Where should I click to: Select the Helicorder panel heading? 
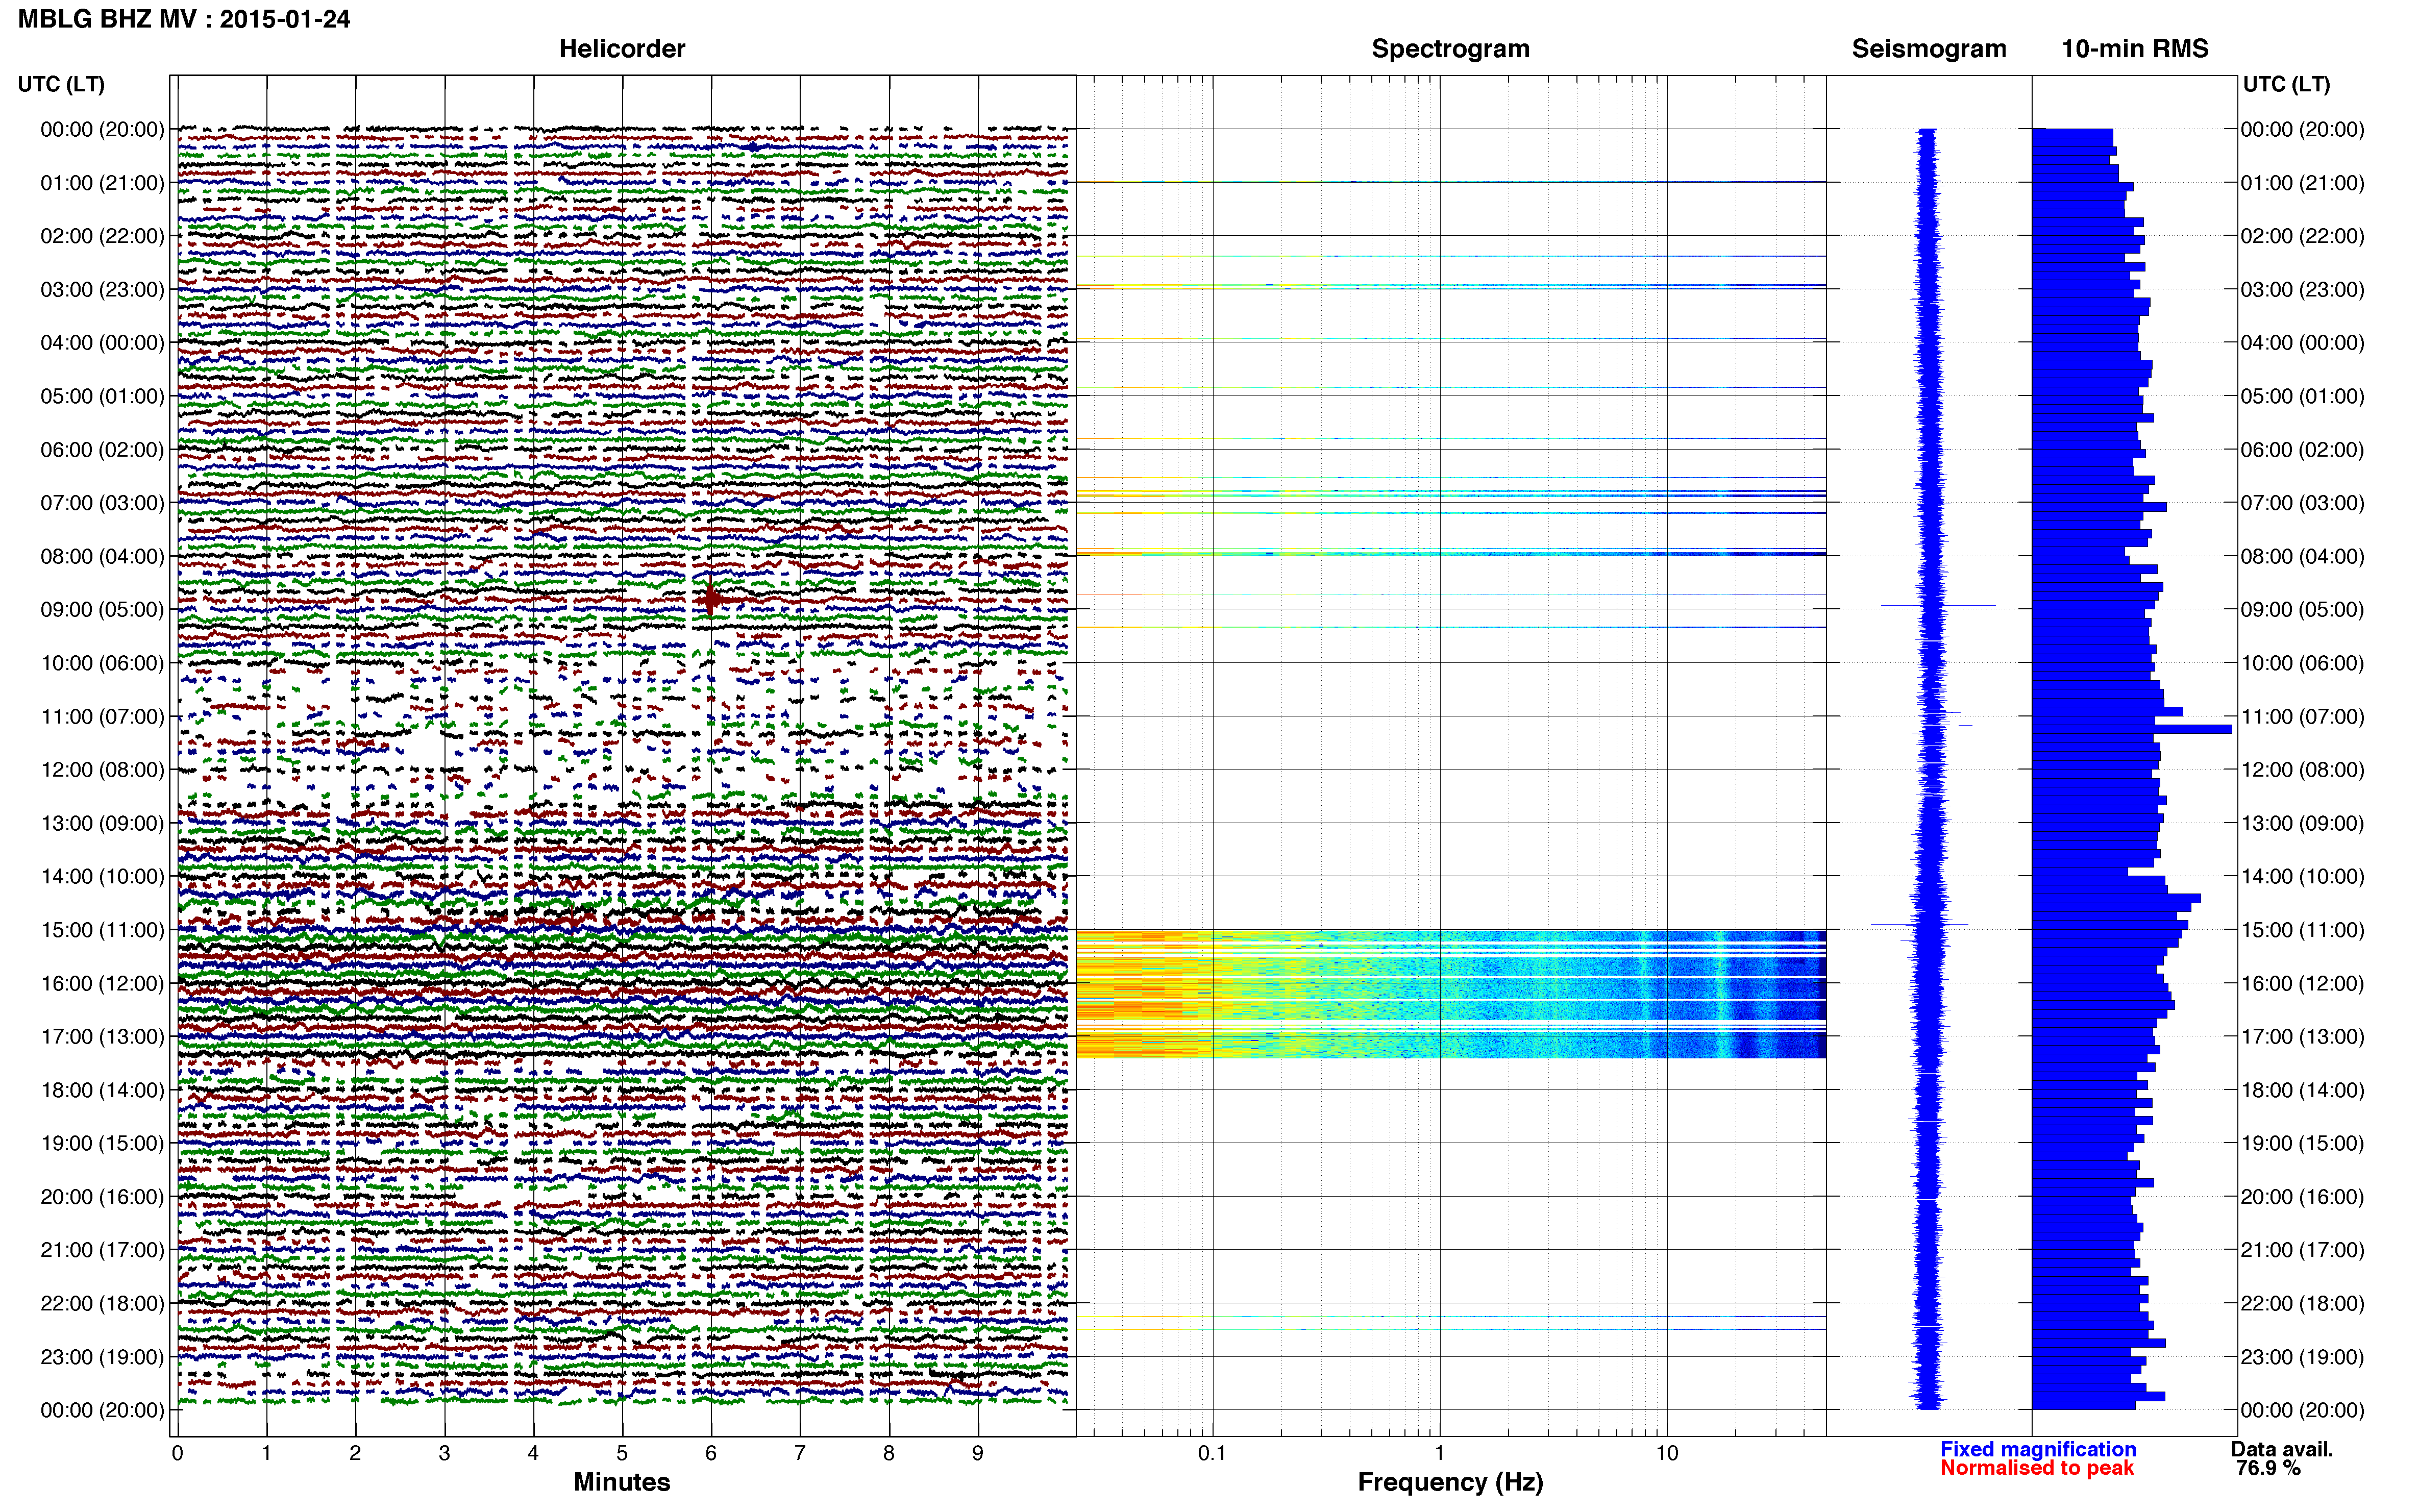(x=621, y=48)
